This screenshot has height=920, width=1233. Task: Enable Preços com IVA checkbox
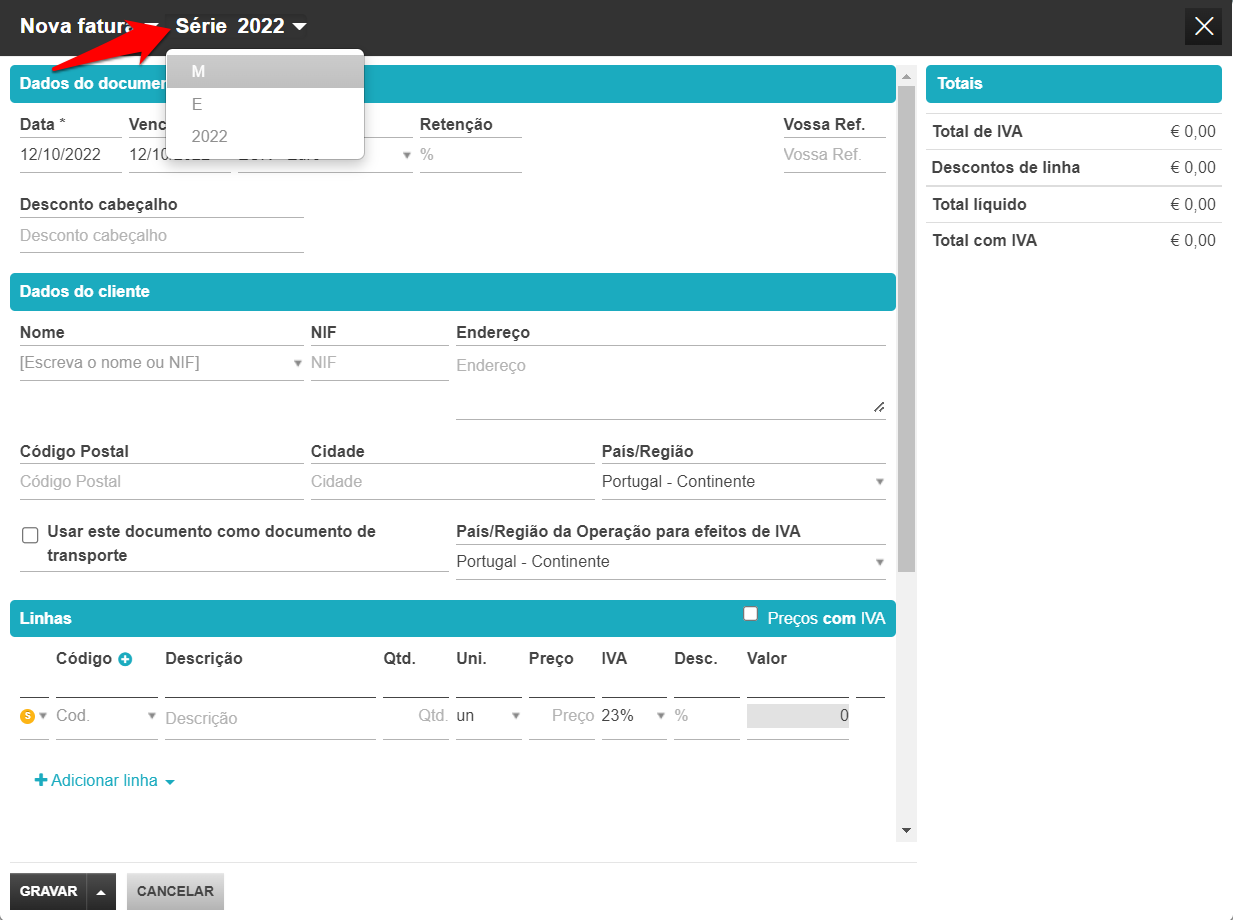[750, 614]
